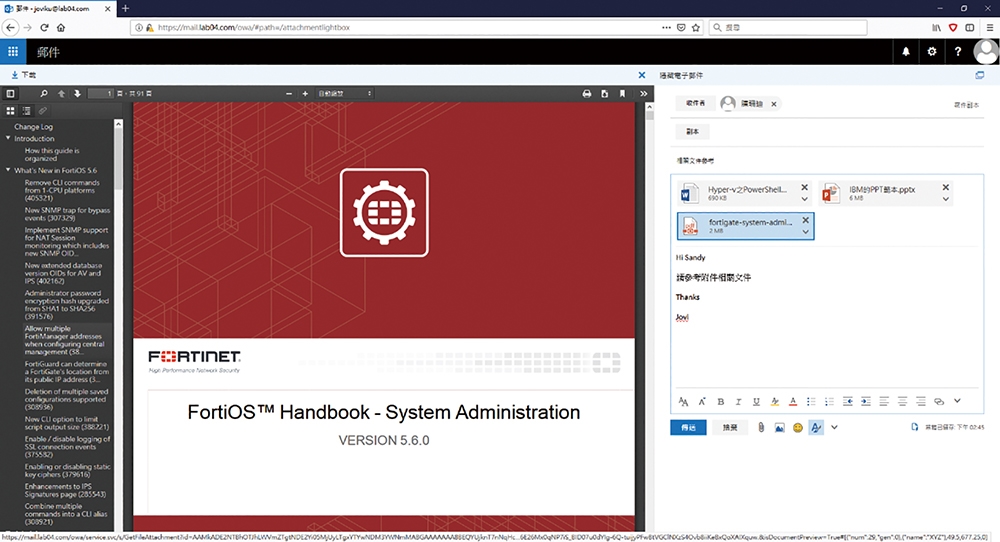Open the PDF zoom level dropdown
1000x542 pixels.
(344, 94)
